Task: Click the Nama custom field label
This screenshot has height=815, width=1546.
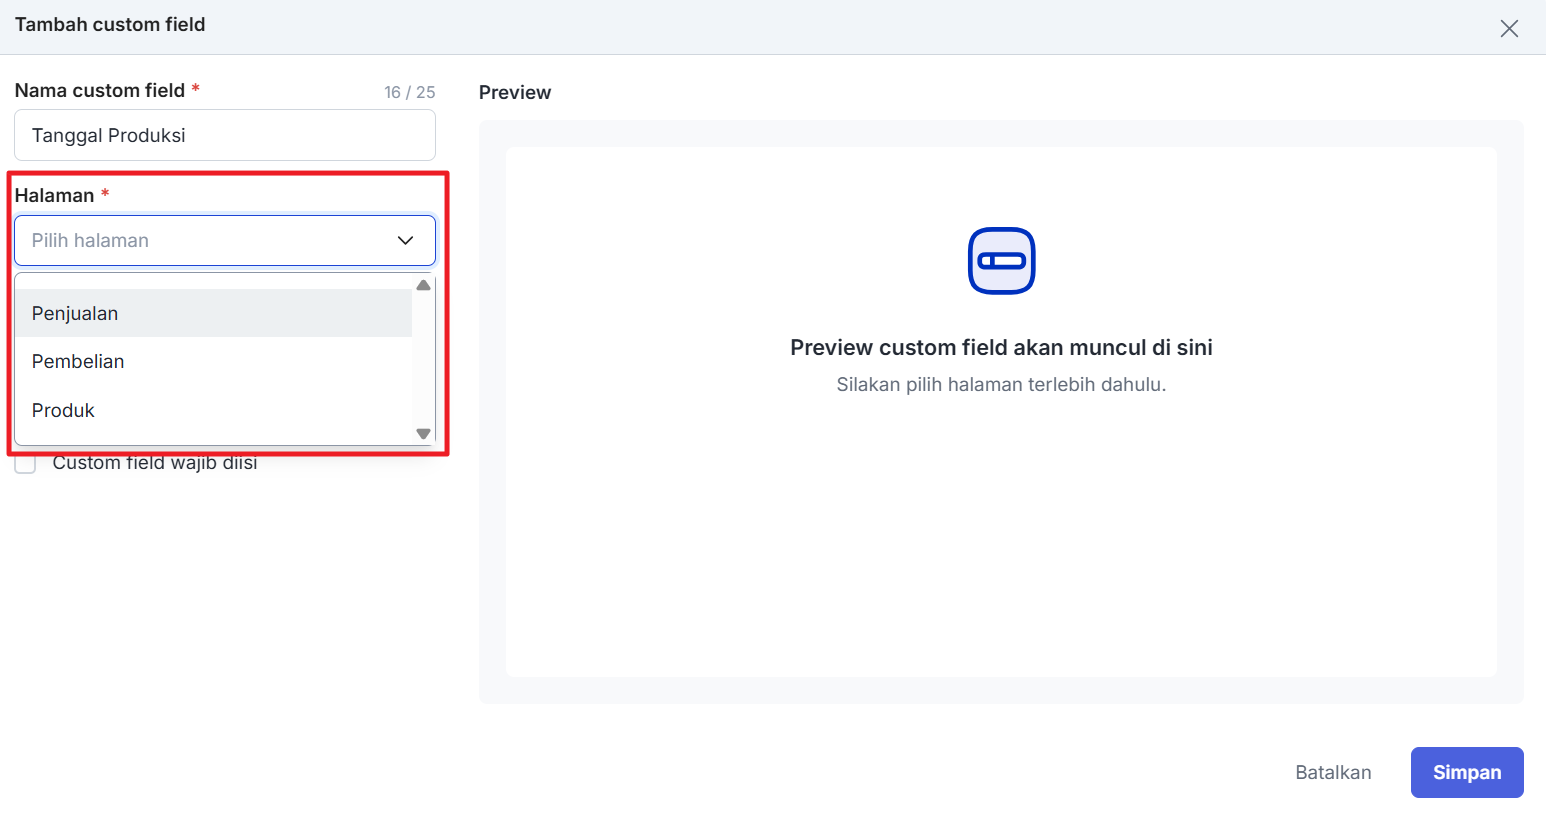Action: tap(100, 90)
